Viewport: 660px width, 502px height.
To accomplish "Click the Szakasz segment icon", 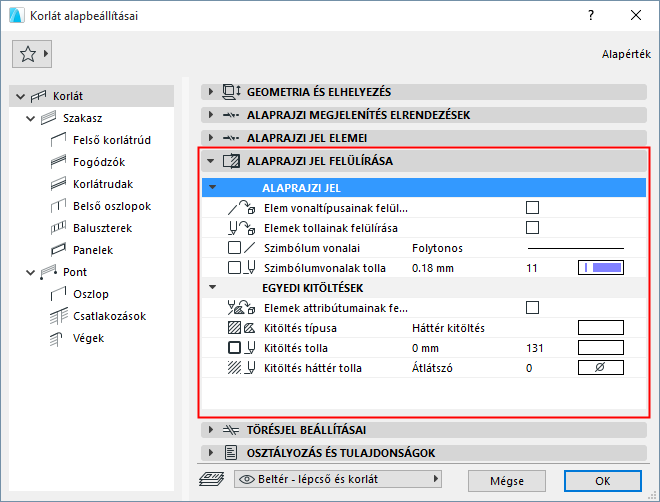I will pyautogui.click(x=48, y=118).
